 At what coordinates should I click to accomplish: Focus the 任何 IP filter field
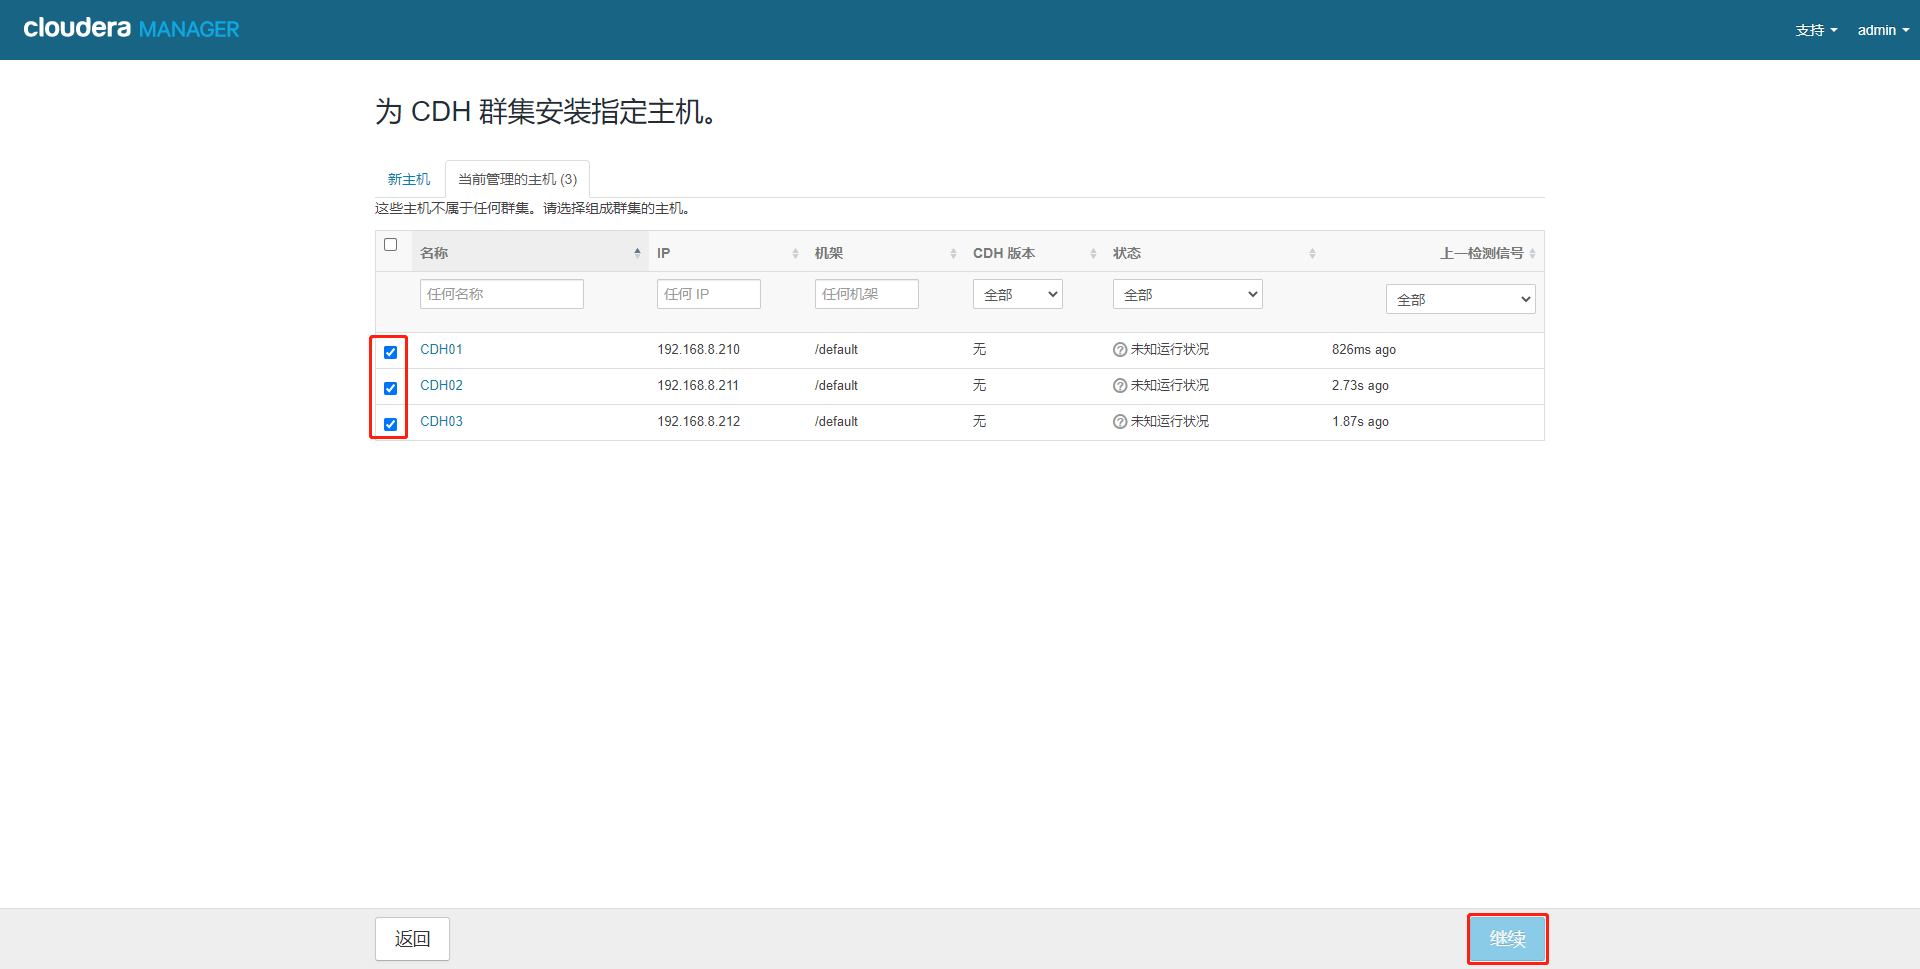708,294
